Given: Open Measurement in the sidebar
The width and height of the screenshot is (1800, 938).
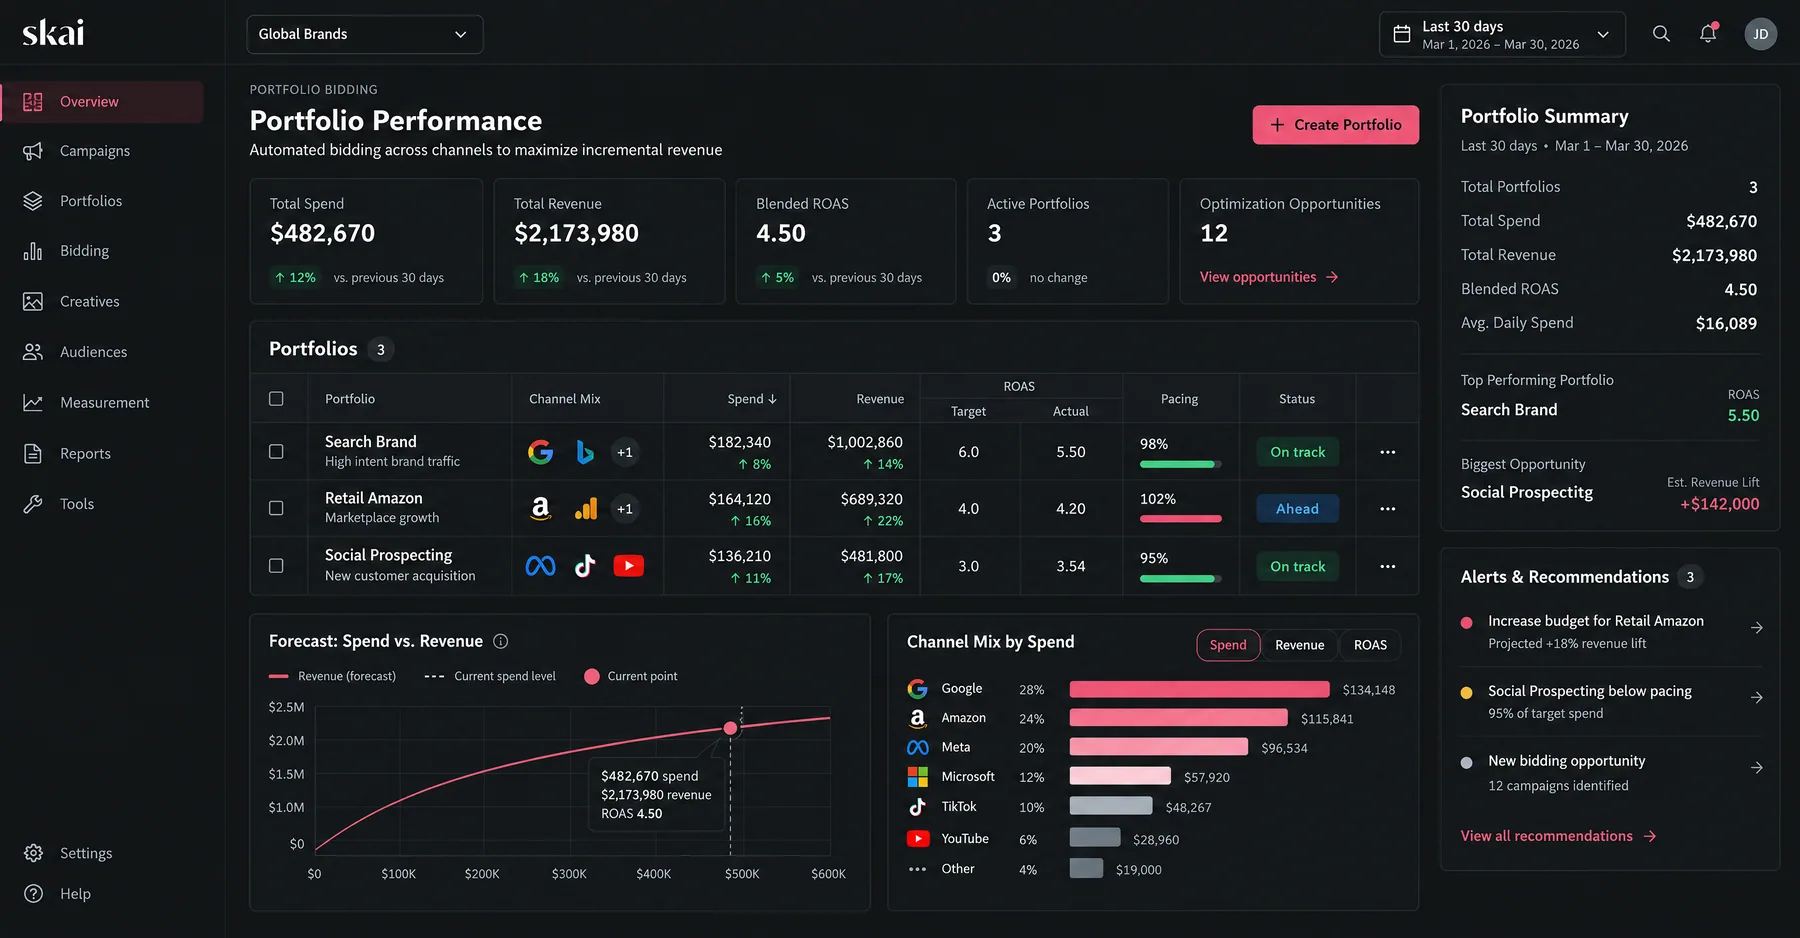Looking at the screenshot, I should (x=102, y=403).
